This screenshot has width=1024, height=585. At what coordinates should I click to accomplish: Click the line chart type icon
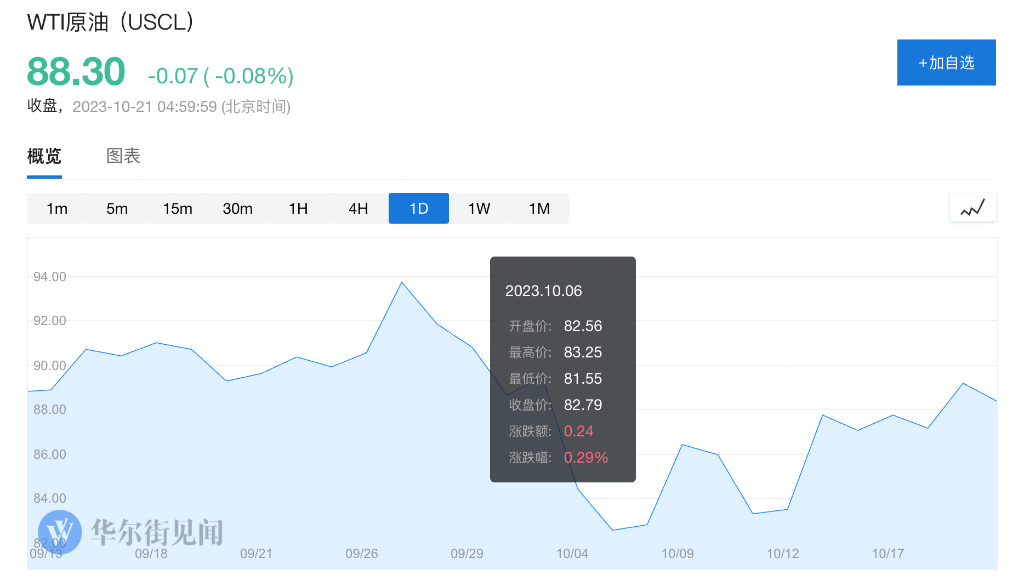click(x=972, y=208)
